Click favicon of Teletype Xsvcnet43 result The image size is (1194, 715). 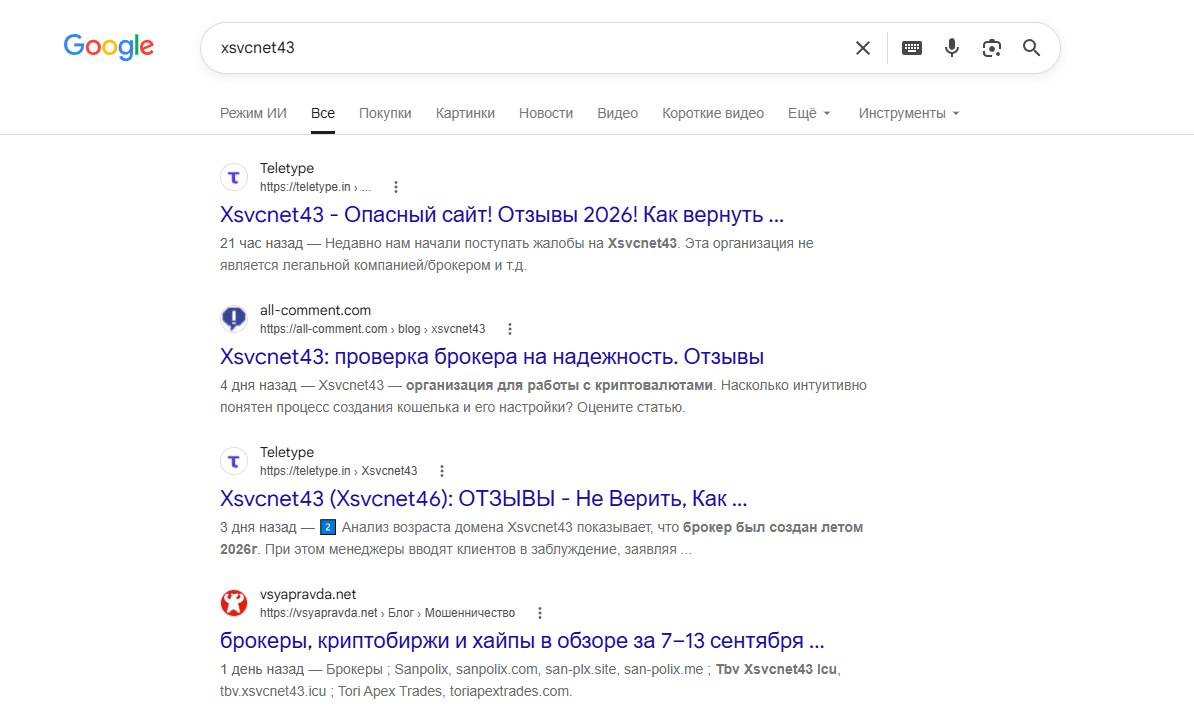pyautogui.click(x=234, y=461)
